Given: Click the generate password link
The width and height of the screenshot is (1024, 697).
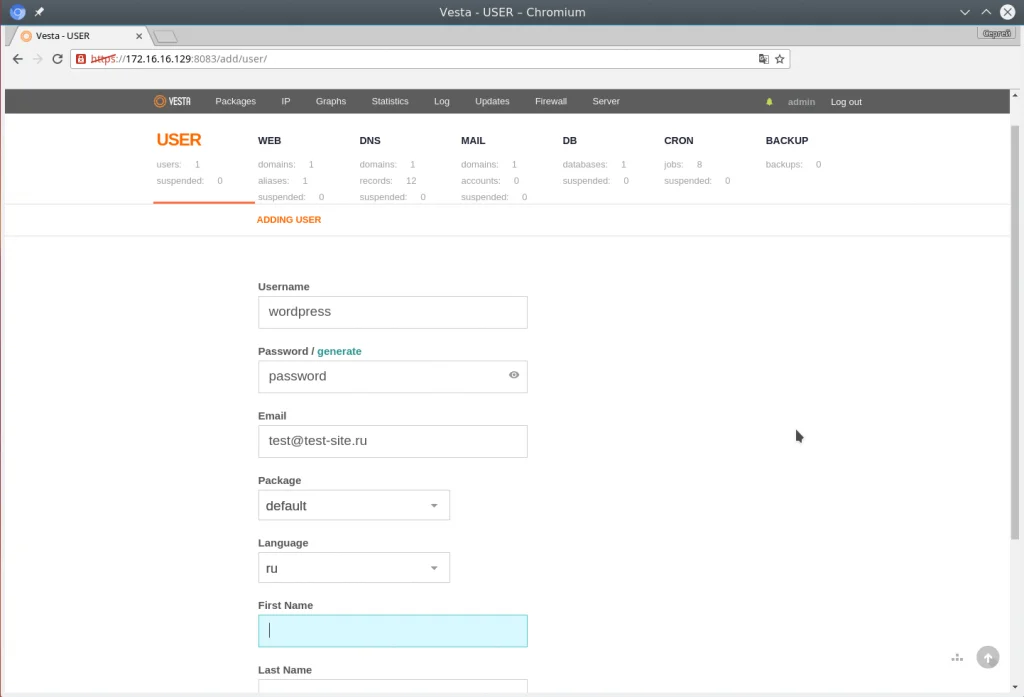Looking at the screenshot, I should [339, 351].
